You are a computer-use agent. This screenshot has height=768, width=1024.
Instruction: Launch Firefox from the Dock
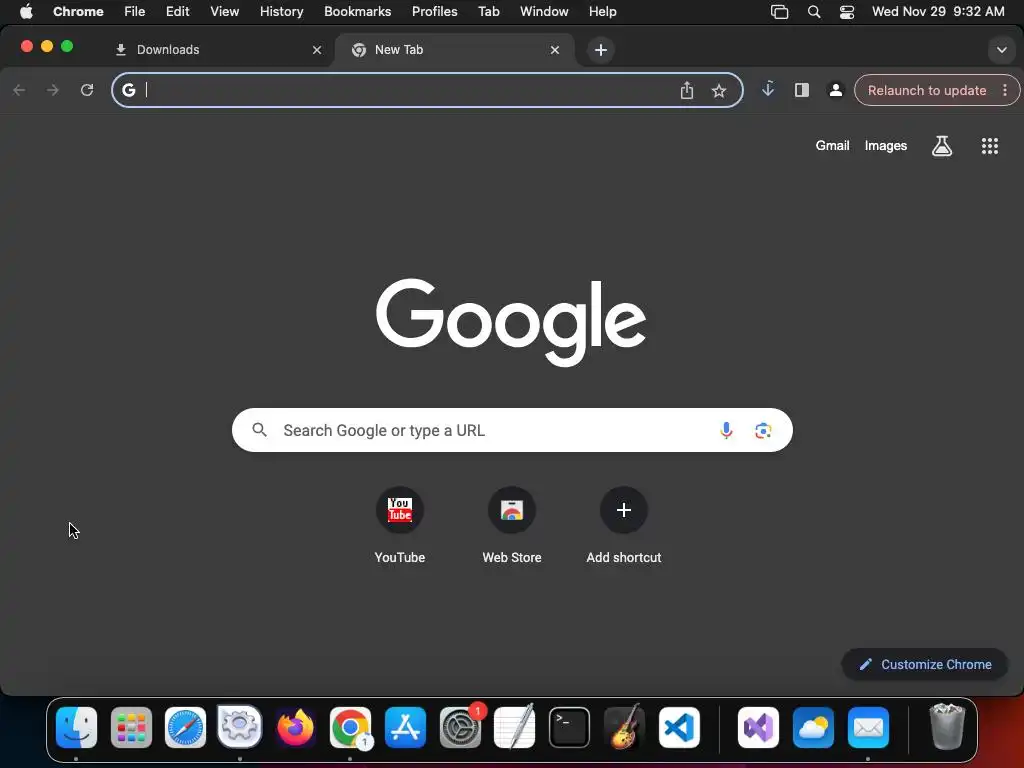pyautogui.click(x=295, y=727)
